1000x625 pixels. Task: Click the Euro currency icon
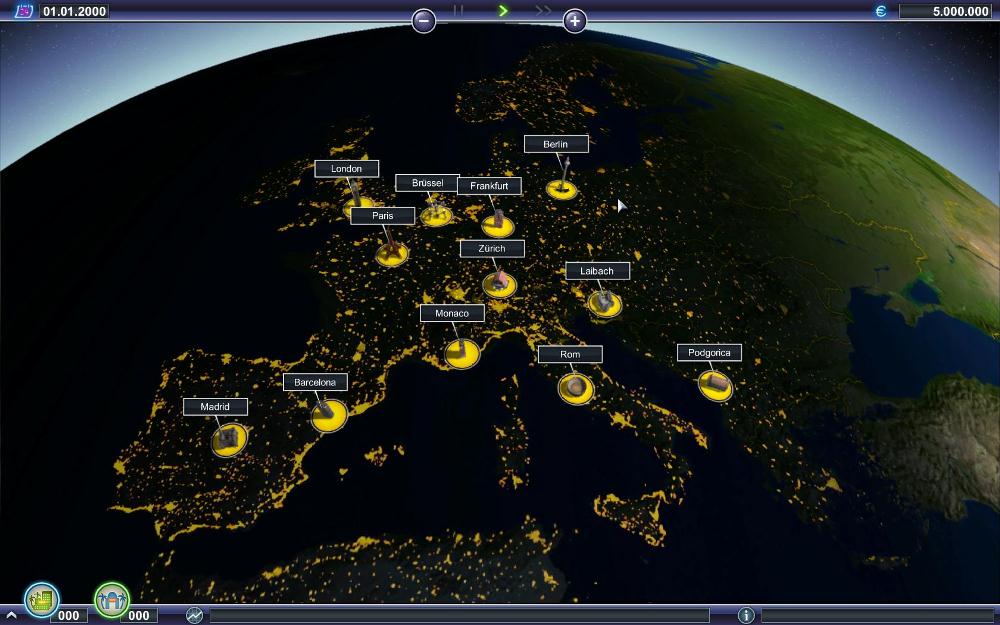[881, 12]
